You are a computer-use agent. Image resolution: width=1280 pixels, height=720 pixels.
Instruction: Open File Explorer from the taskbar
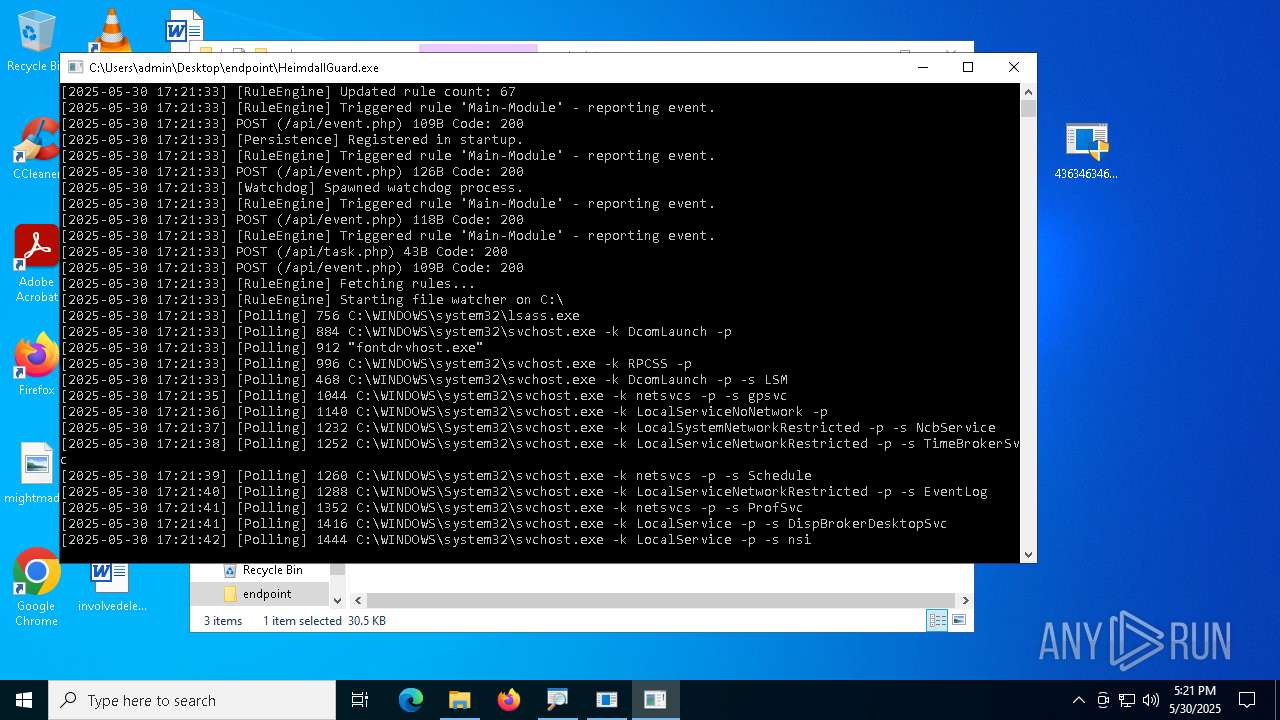tap(459, 700)
